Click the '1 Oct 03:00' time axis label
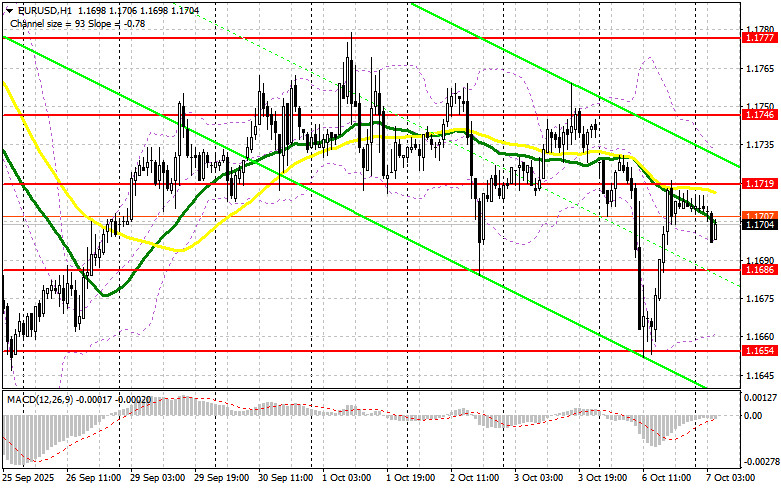781x489 pixels. click(347, 478)
